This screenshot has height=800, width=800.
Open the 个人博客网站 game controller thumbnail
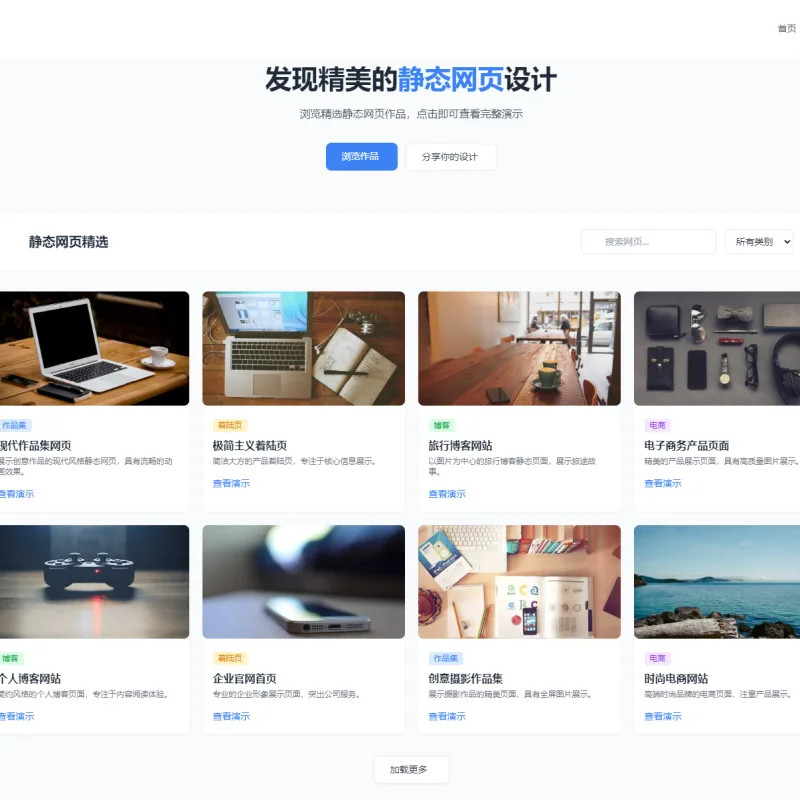pyautogui.click(x=94, y=582)
